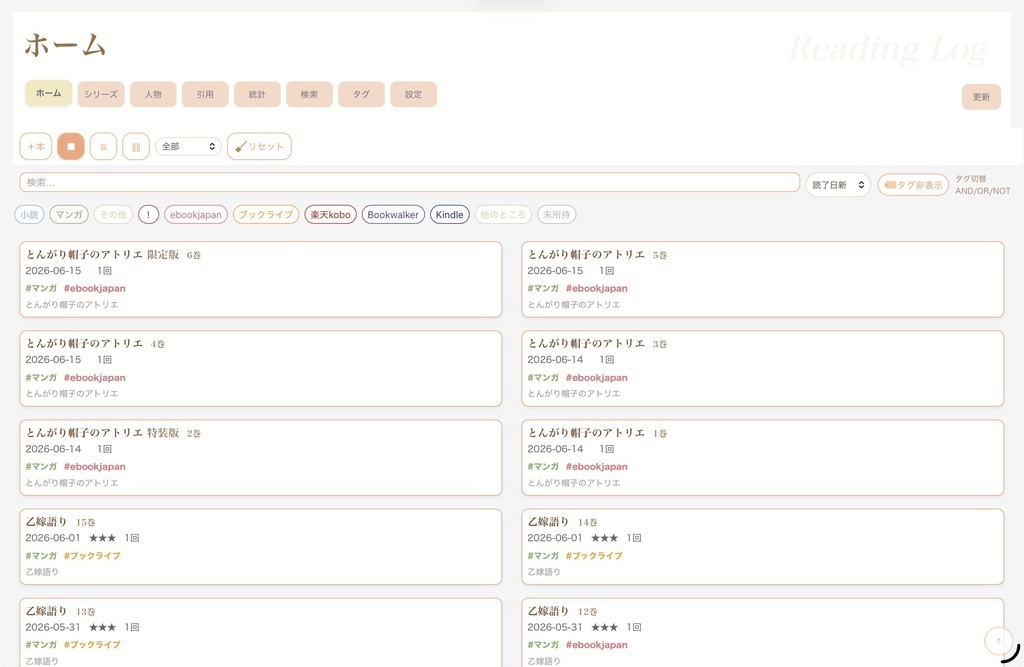
Task: Toggle the ! tag filter
Action: [148, 214]
